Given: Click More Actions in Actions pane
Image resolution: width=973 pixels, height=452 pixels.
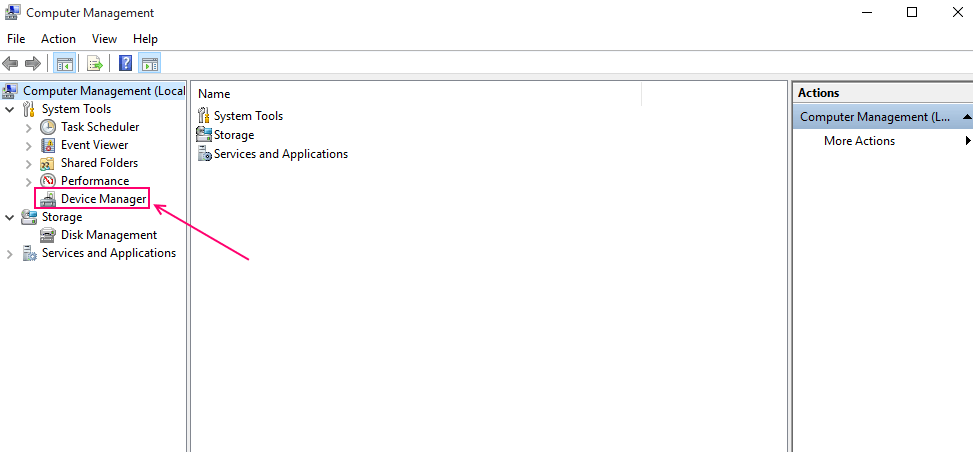Looking at the screenshot, I should click(x=859, y=141).
